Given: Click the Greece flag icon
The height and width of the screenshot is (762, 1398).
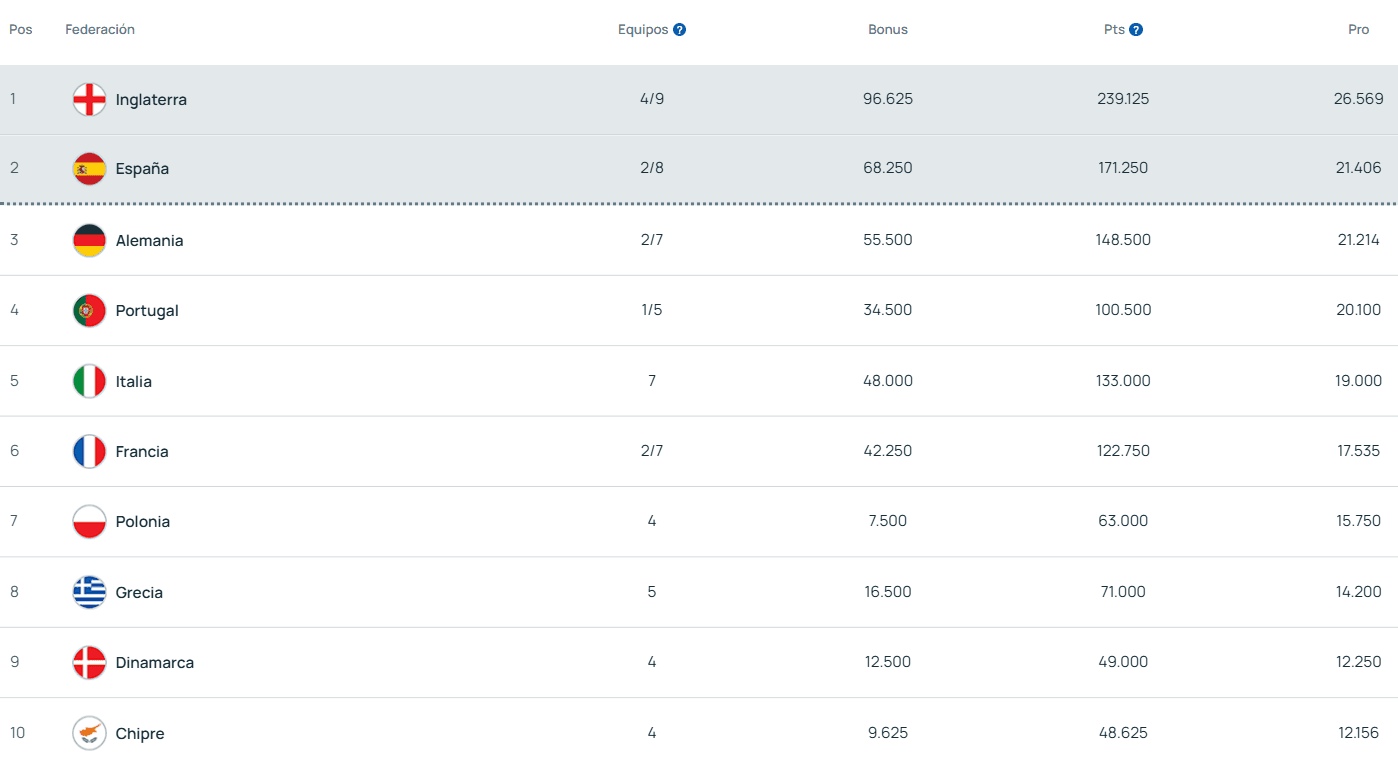Looking at the screenshot, I should [89, 592].
